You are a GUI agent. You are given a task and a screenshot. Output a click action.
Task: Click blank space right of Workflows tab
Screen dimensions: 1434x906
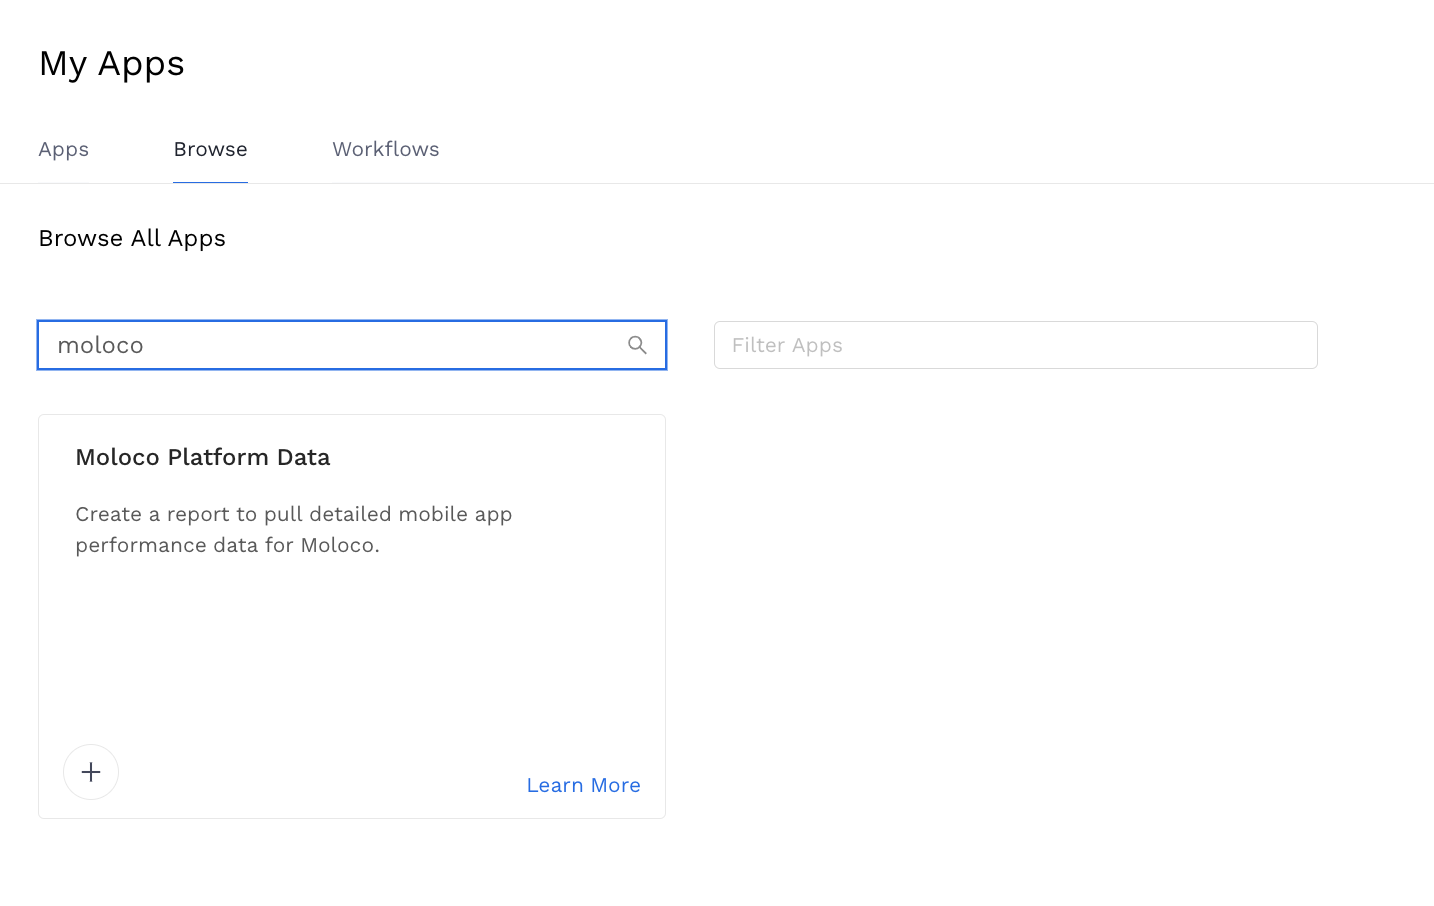tap(800, 149)
